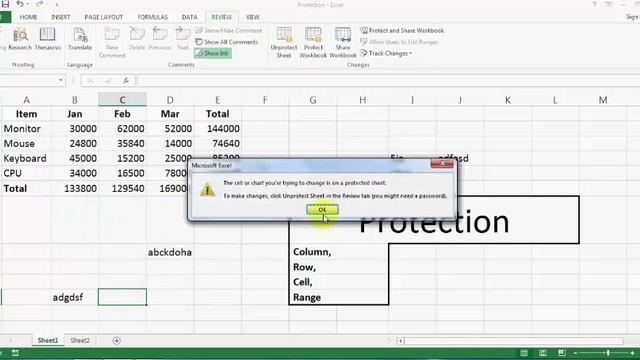This screenshot has width=640, height=360.
Task: Click the 'Feb' header cell
Action: pyautogui.click(x=122, y=114)
